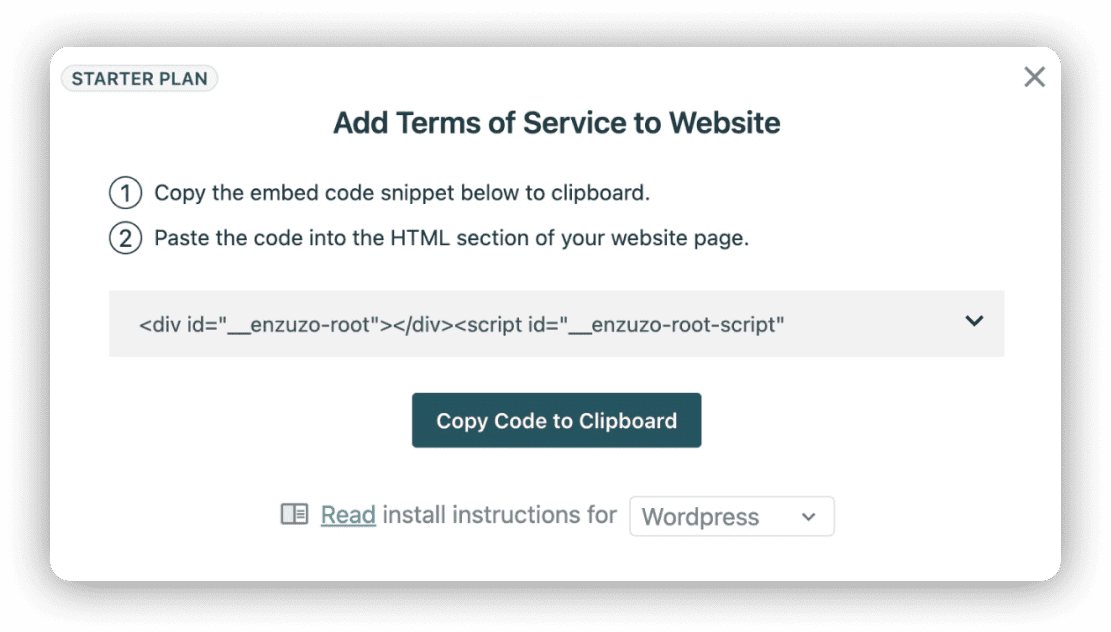Click Copy Code to Clipboard

pyautogui.click(x=556, y=420)
